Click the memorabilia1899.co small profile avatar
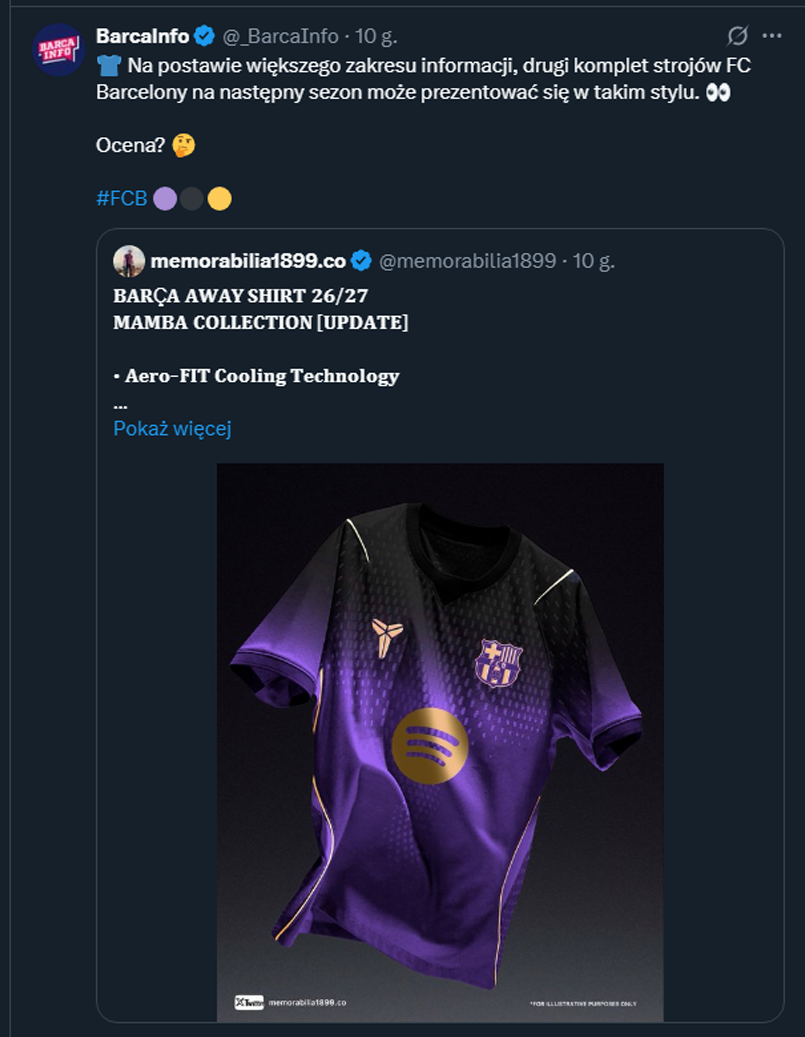 pos(129,262)
